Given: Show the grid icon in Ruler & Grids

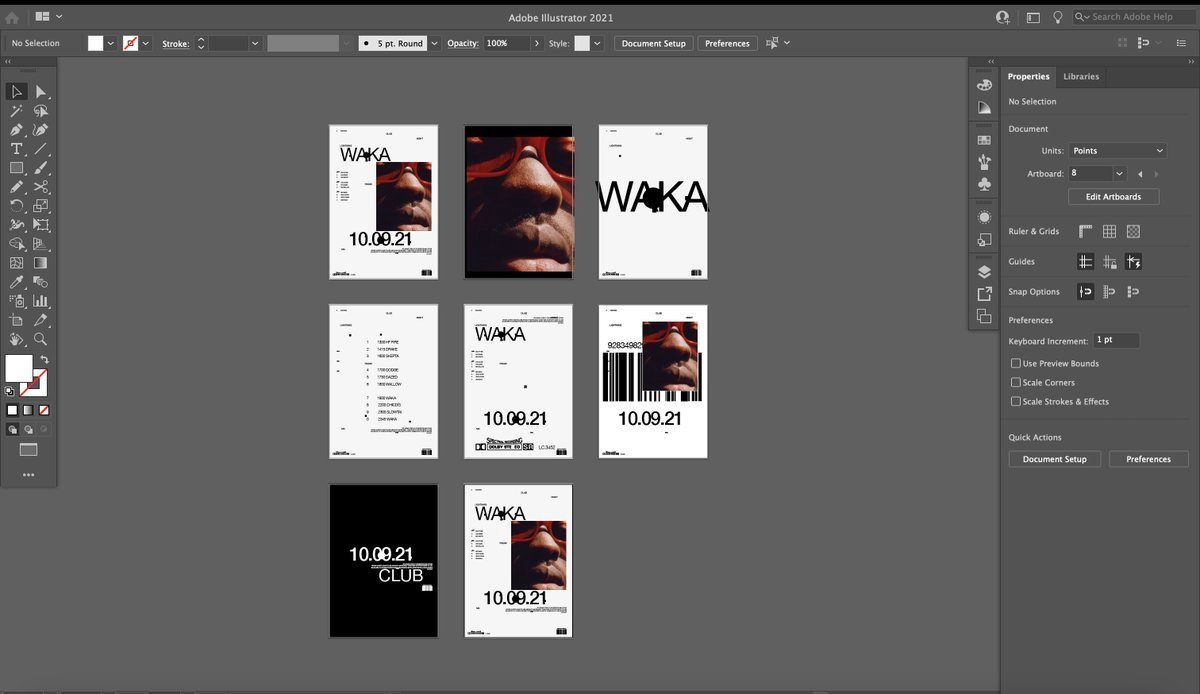Looking at the screenshot, I should click(x=1109, y=231).
